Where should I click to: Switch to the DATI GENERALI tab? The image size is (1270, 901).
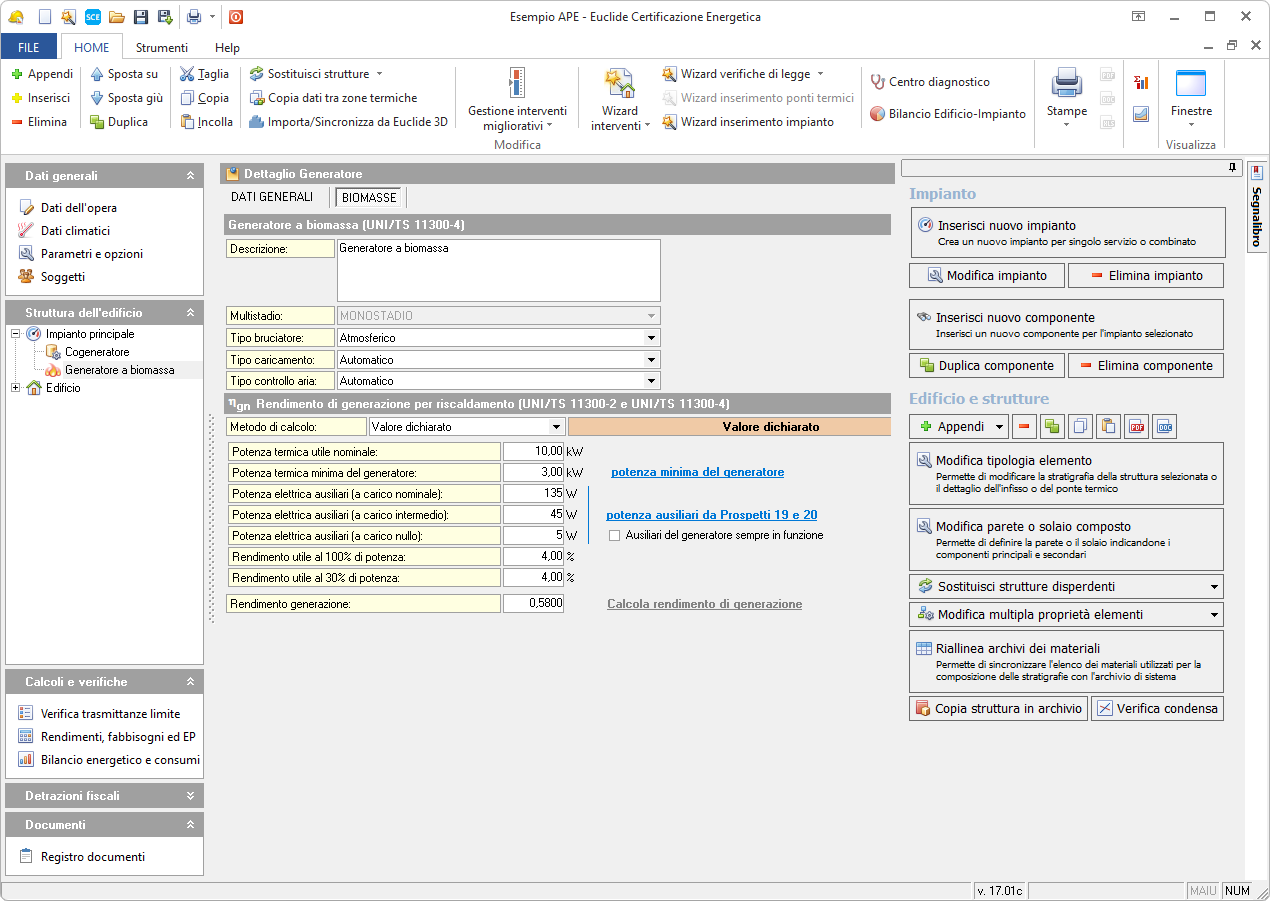(x=272, y=197)
